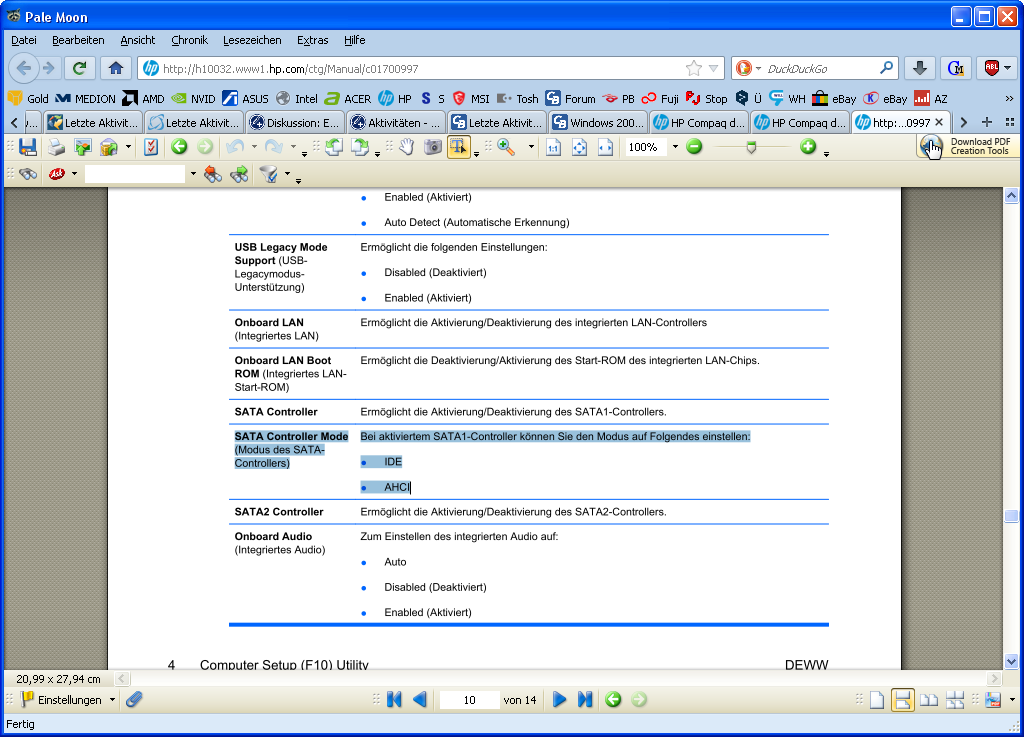
Task: Save the PDF using the floppy icon
Action: [x=28, y=147]
